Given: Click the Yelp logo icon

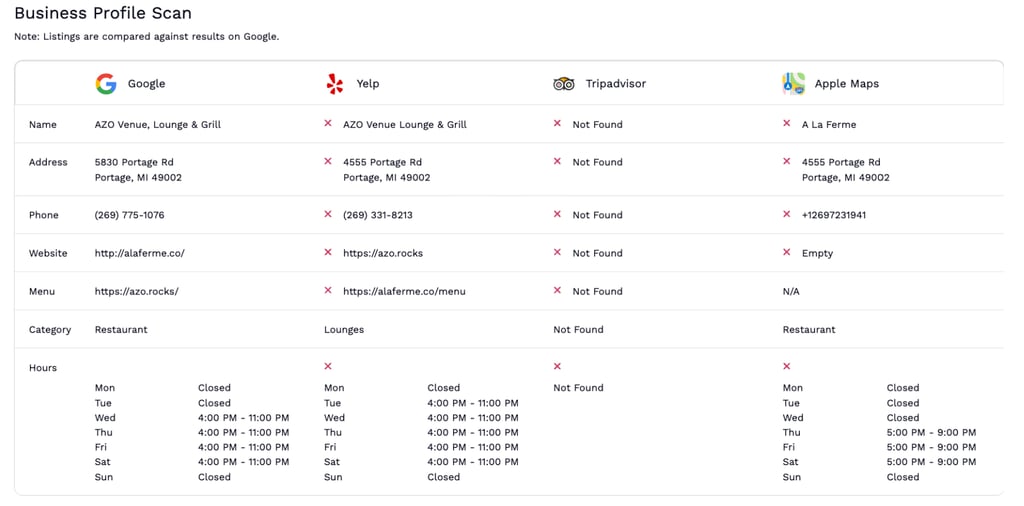Looking at the screenshot, I should point(335,84).
